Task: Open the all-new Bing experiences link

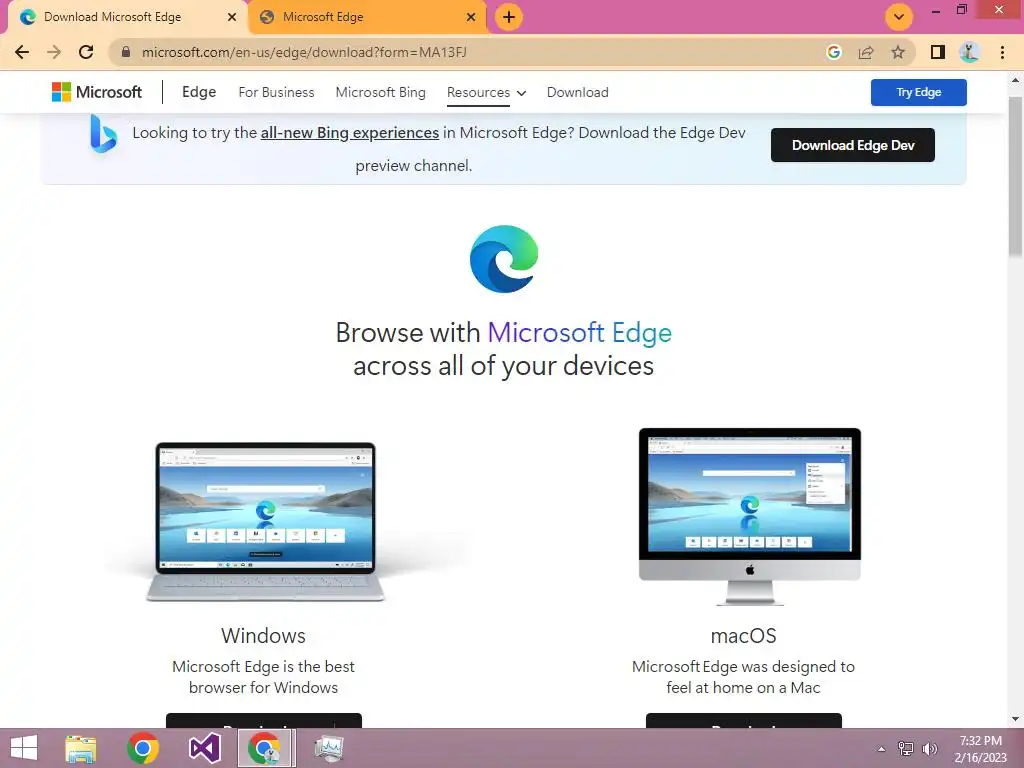Action: (349, 133)
